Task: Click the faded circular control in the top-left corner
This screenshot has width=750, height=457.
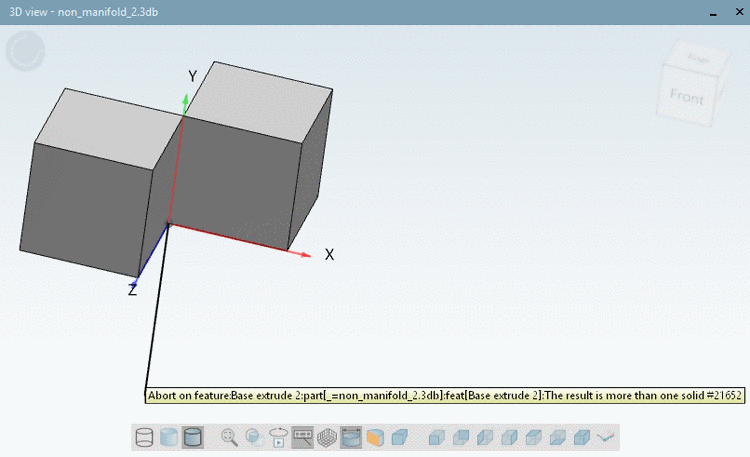Action: pyautogui.click(x=25, y=51)
